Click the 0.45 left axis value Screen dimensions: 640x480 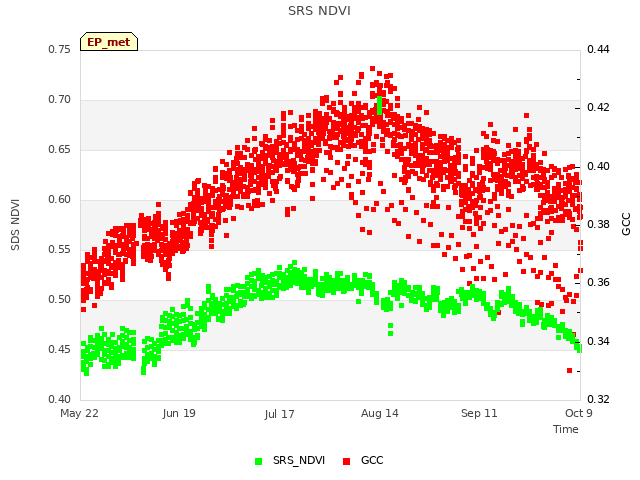tap(60, 349)
